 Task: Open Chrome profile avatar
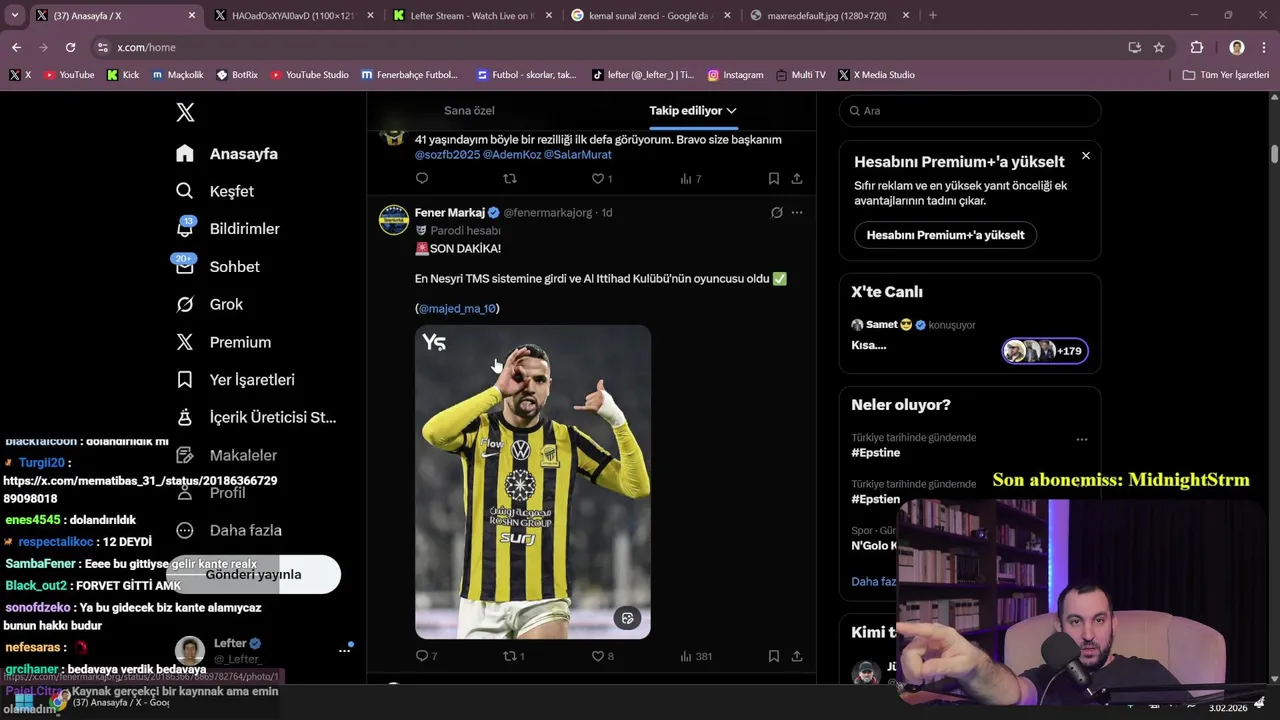(x=1237, y=47)
